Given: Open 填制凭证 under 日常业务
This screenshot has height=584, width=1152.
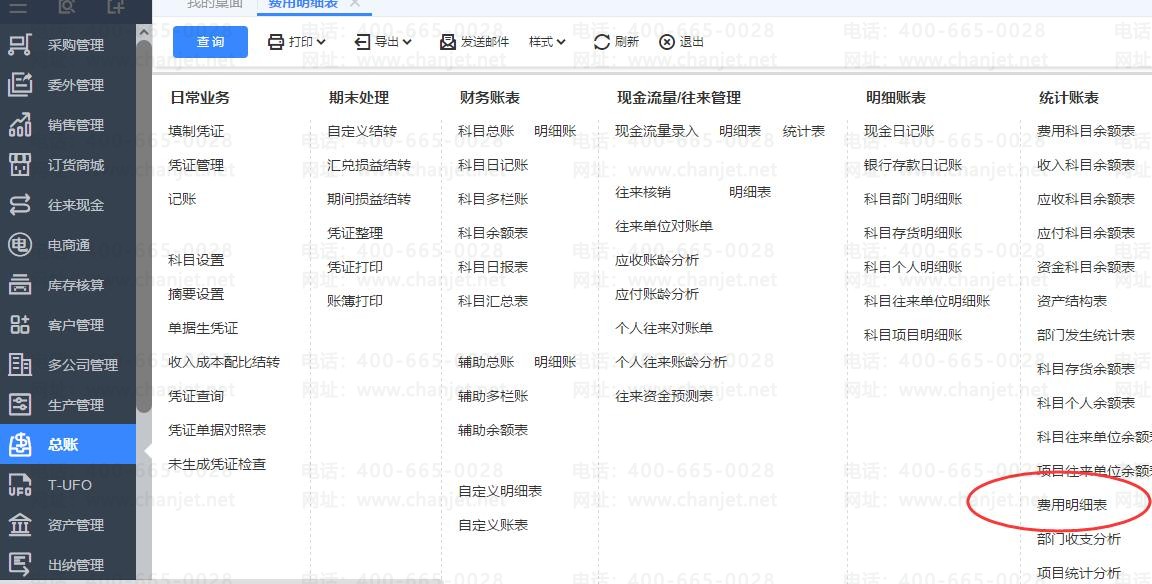Looking at the screenshot, I should click(x=196, y=131).
